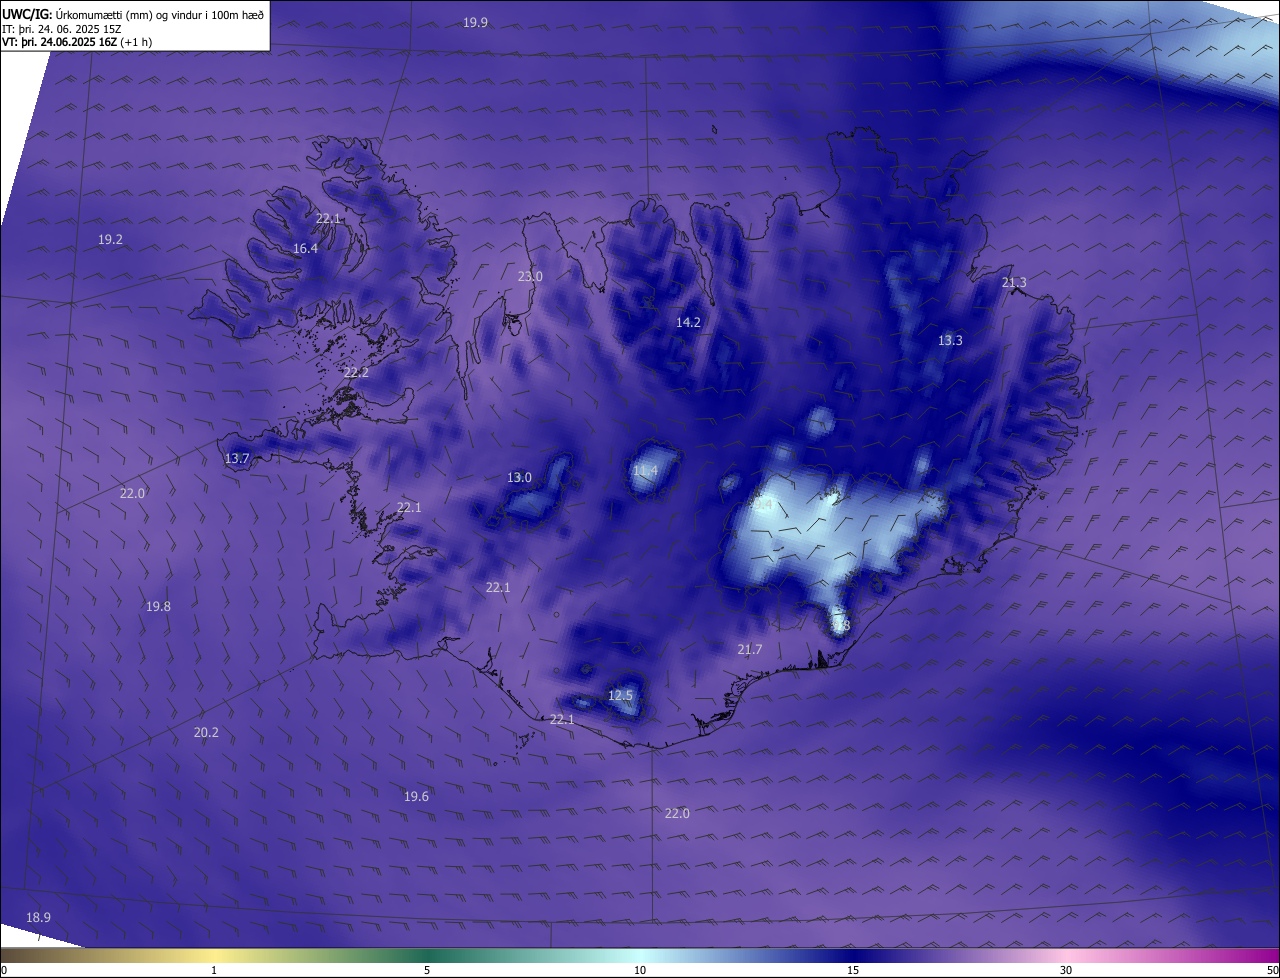1280x978 pixels.
Task: Click the legend tick label 10
Action: point(640,970)
